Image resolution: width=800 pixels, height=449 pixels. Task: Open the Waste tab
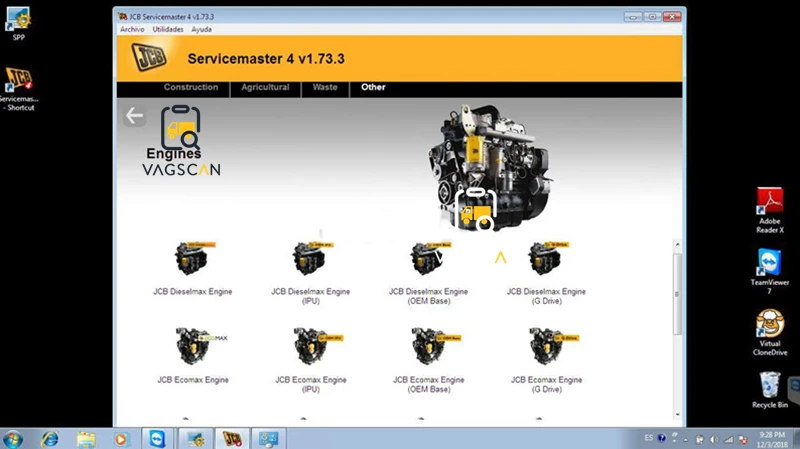click(325, 87)
